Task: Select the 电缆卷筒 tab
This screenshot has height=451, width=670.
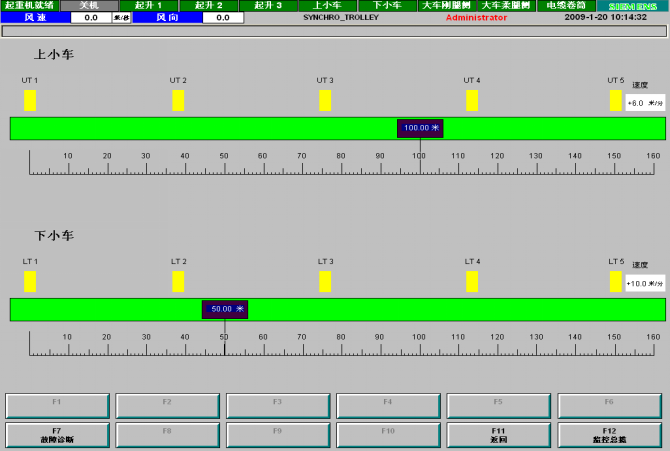Action: 566,6
